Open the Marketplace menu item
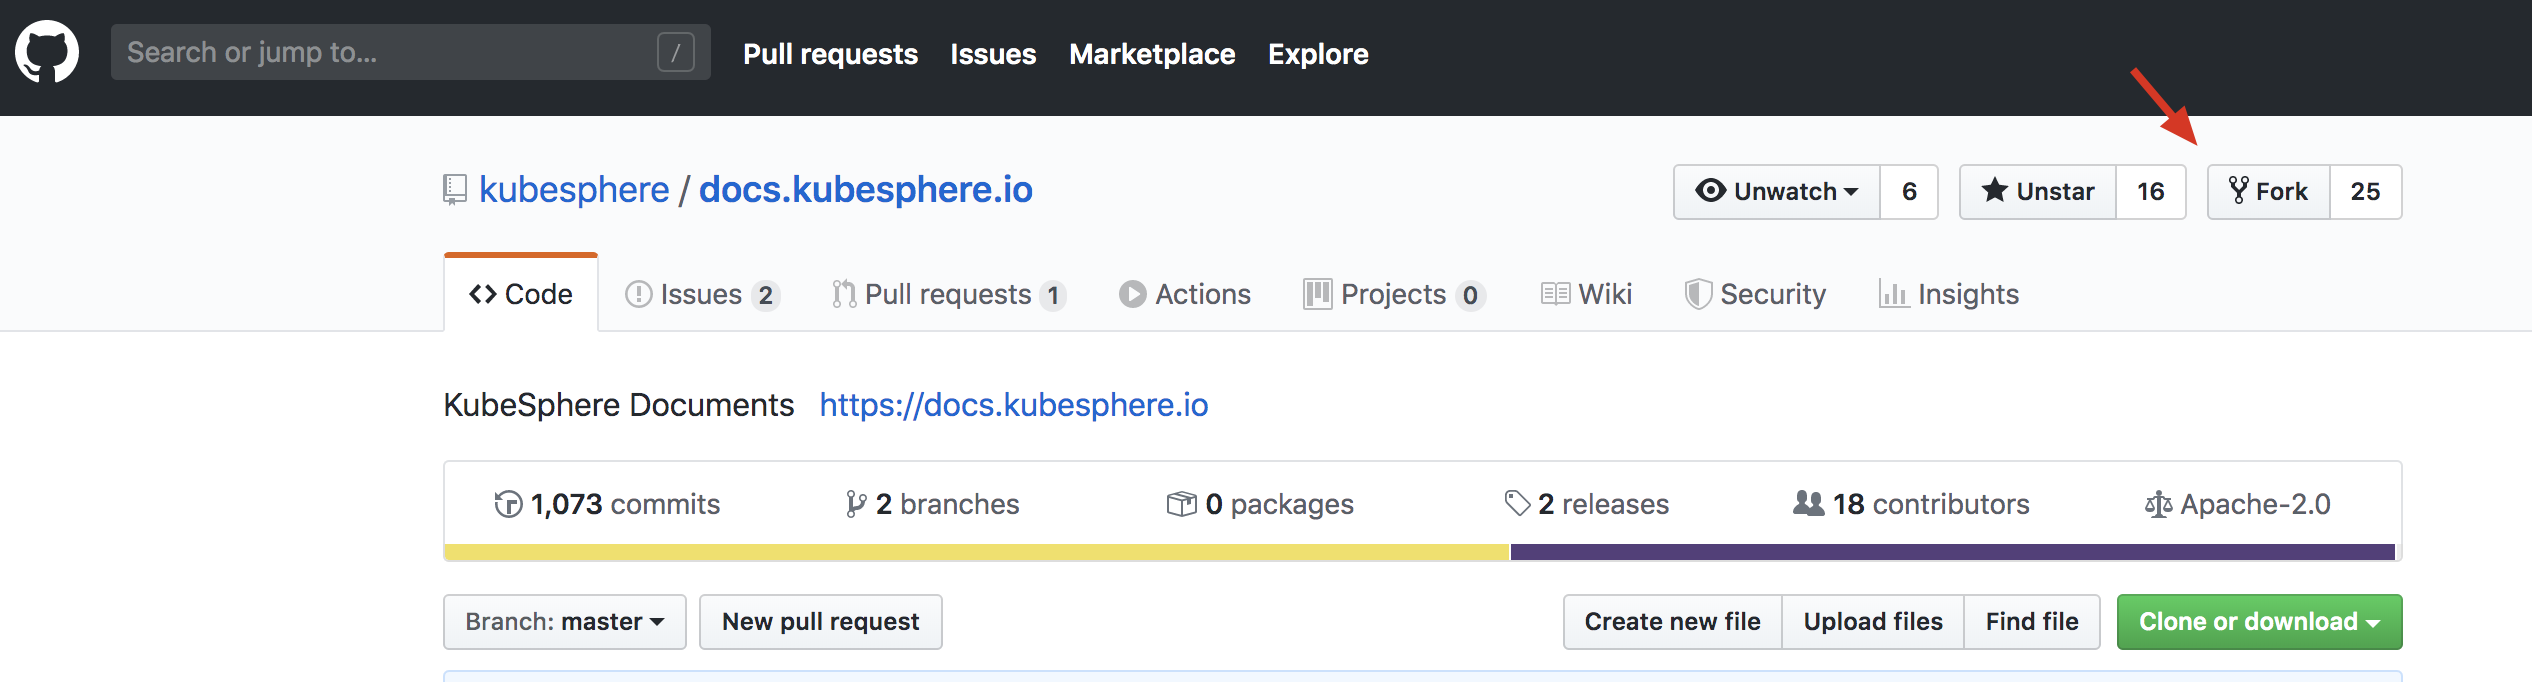2532x682 pixels. pos(1152,54)
